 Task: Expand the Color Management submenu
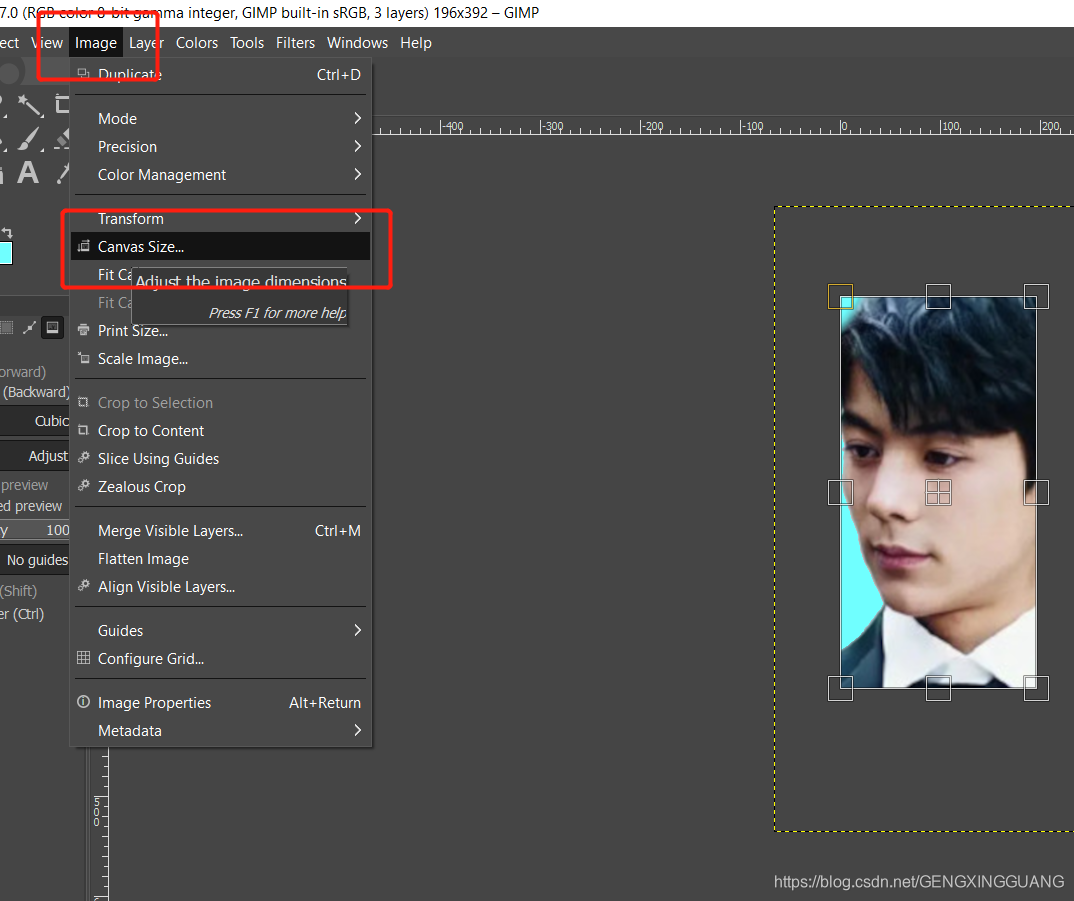(221, 175)
